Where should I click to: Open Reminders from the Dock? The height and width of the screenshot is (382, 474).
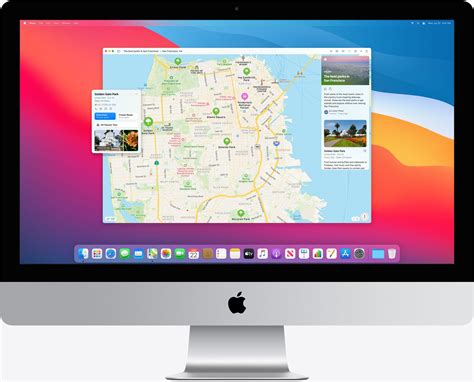pos(221,254)
